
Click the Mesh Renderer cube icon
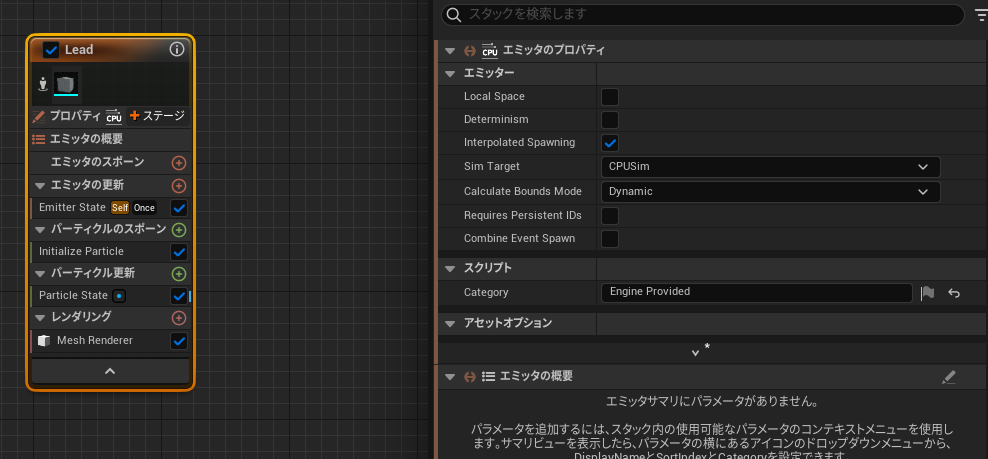pos(44,340)
